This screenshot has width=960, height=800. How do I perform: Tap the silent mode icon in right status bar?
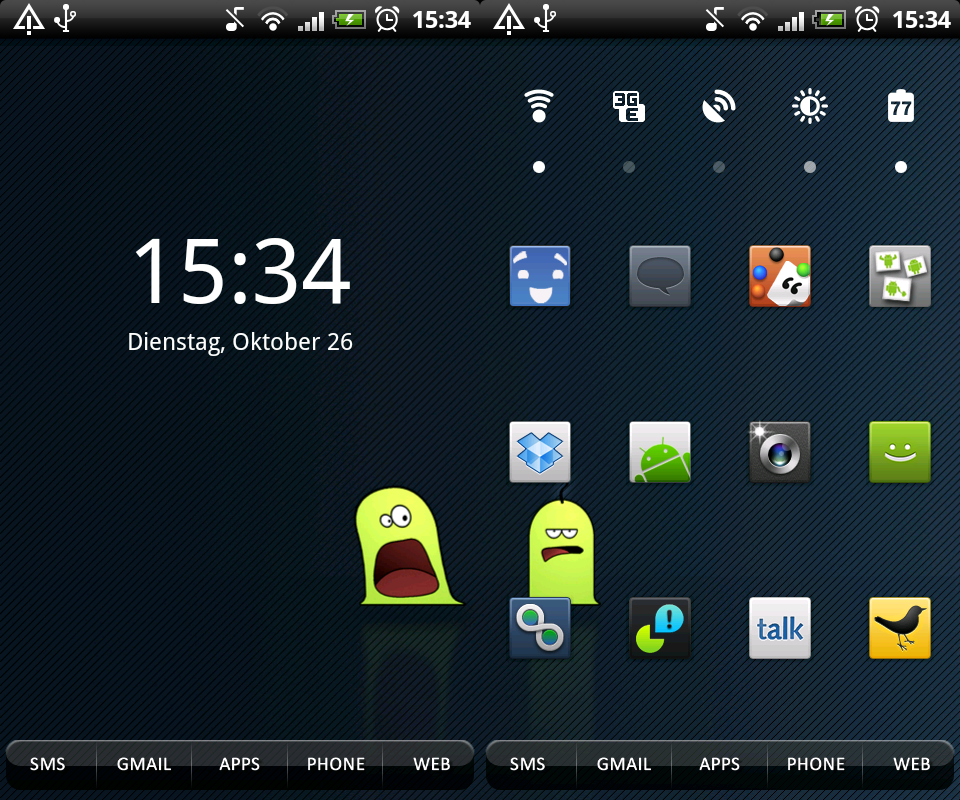point(714,20)
